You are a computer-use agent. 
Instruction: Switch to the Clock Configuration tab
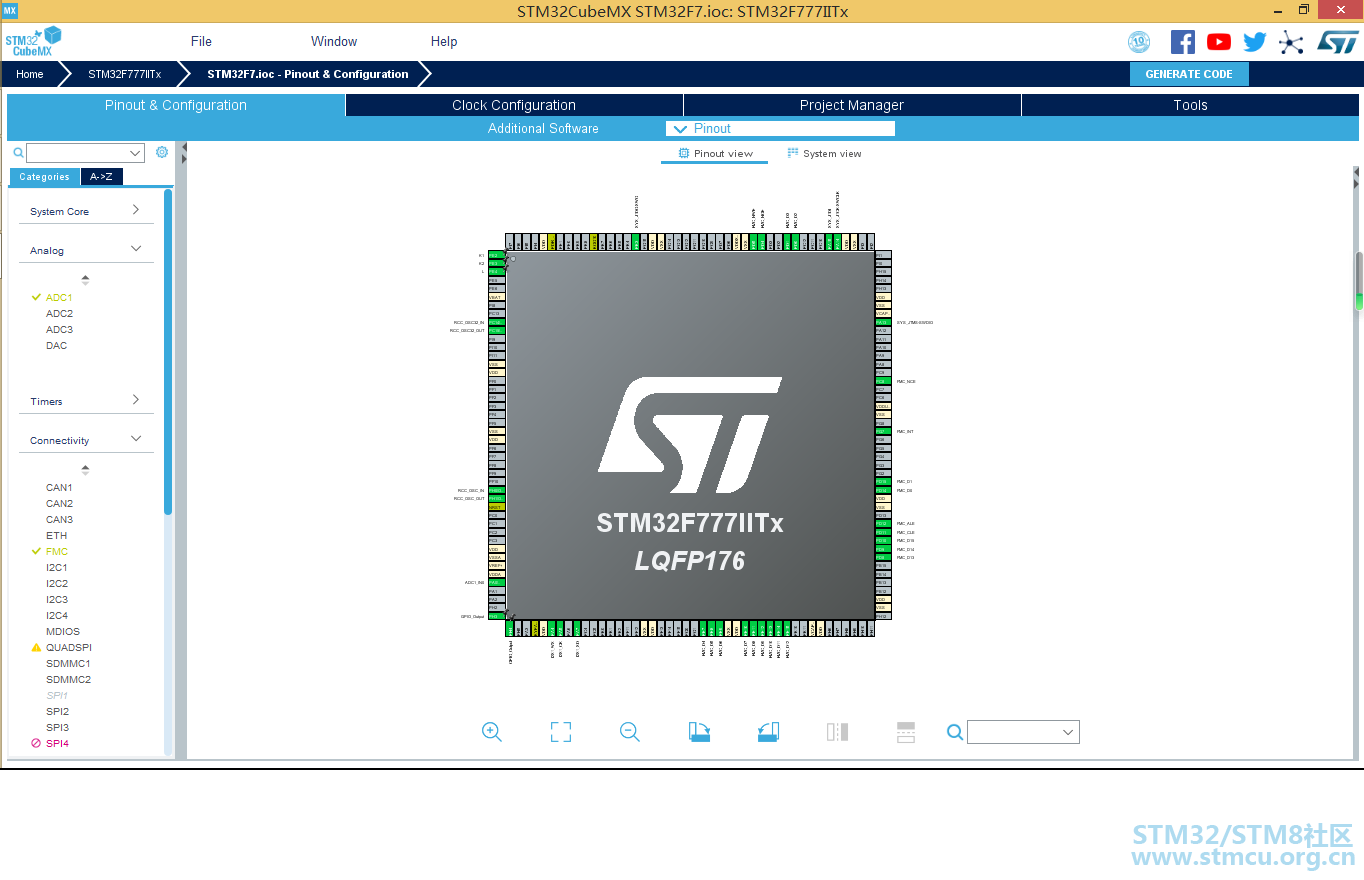[x=514, y=105]
